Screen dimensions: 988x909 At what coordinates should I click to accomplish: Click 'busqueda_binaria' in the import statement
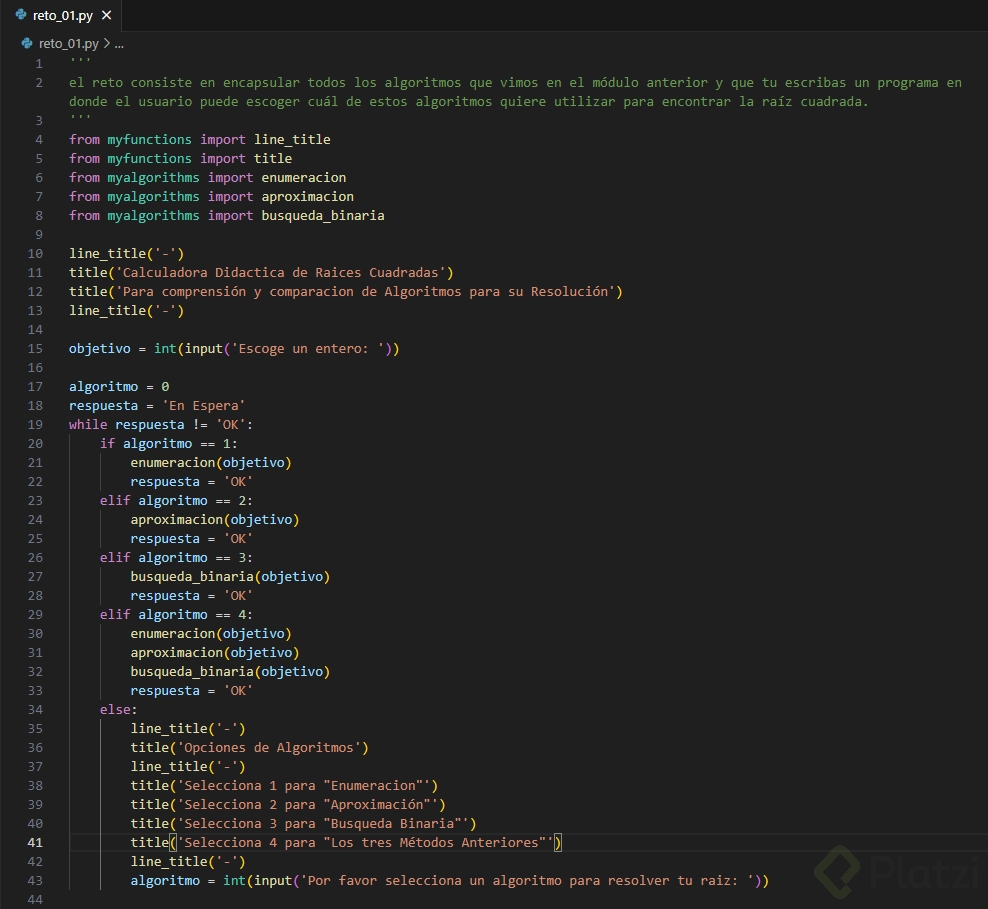tap(323, 215)
